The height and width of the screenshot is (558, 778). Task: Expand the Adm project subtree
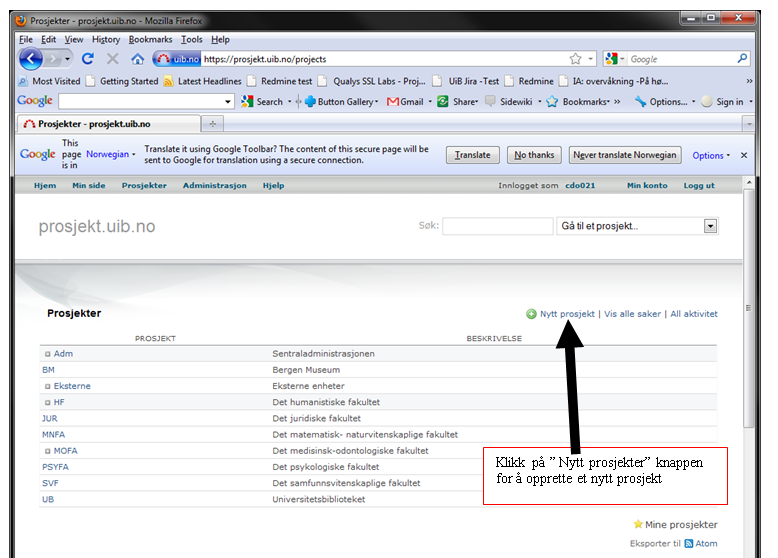click(47, 354)
